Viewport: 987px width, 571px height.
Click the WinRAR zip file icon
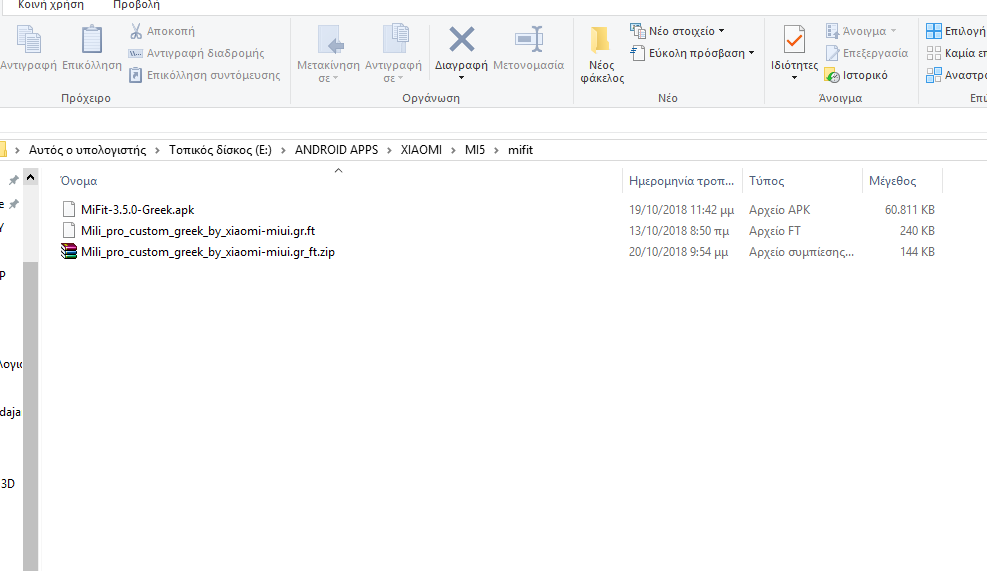68,252
